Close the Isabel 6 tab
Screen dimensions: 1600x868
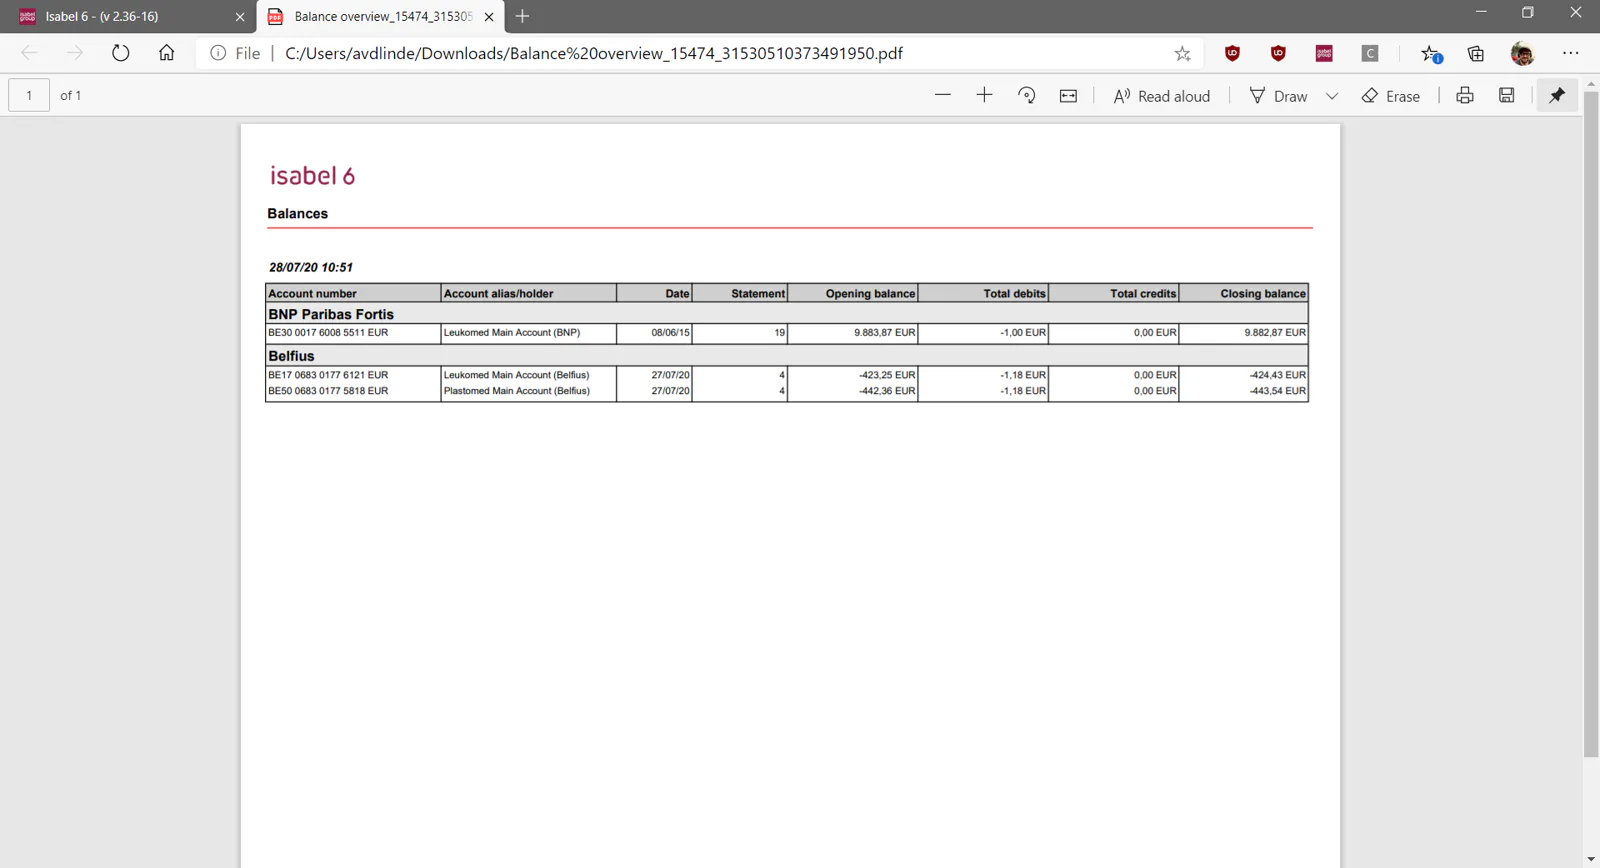[240, 17]
